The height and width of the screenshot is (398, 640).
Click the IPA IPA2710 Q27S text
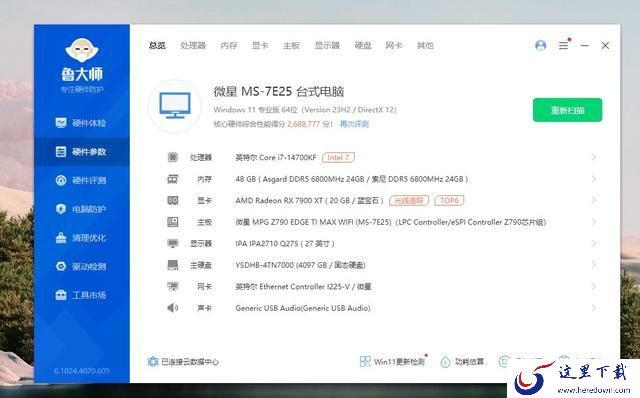click(285, 244)
